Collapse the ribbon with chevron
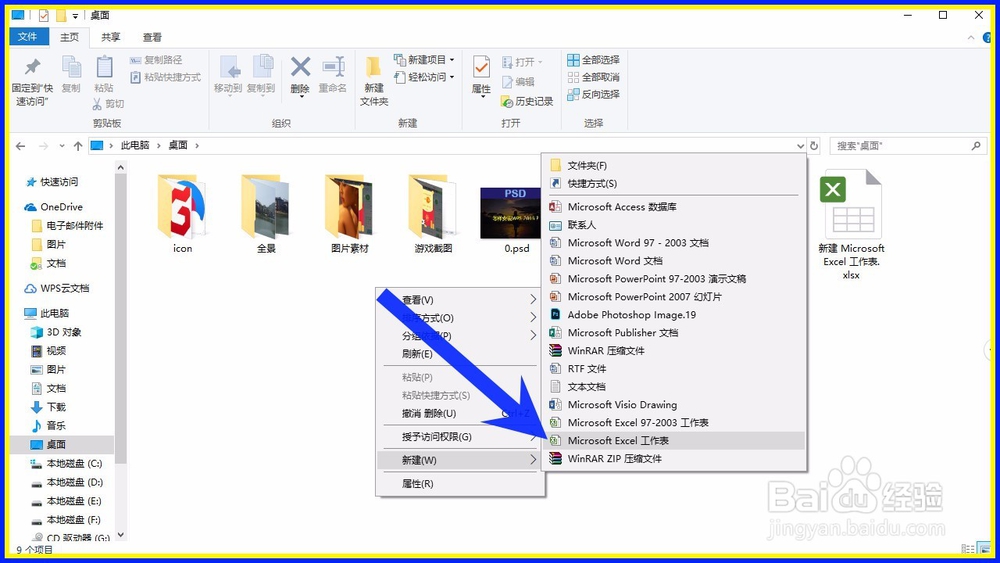The image size is (1000, 563). (971, 38)
